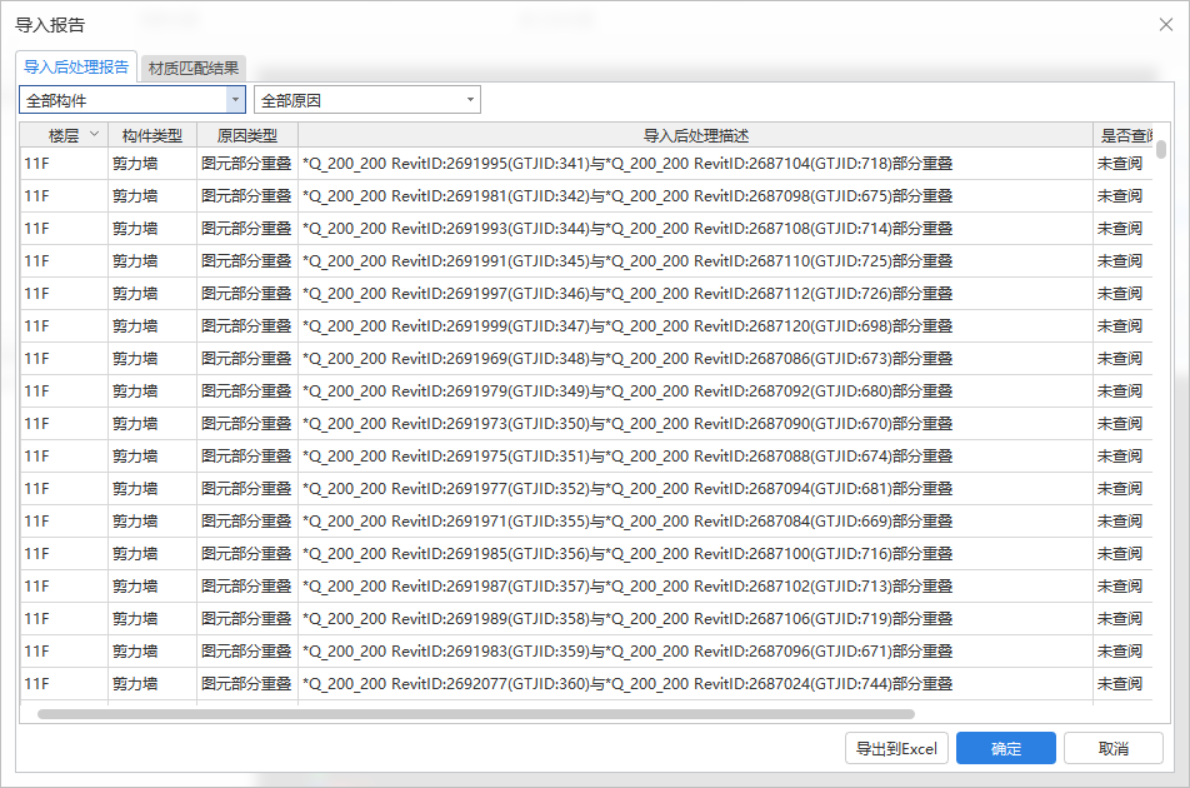Click 未查阅 in the GTJID:347 row

1119,326
